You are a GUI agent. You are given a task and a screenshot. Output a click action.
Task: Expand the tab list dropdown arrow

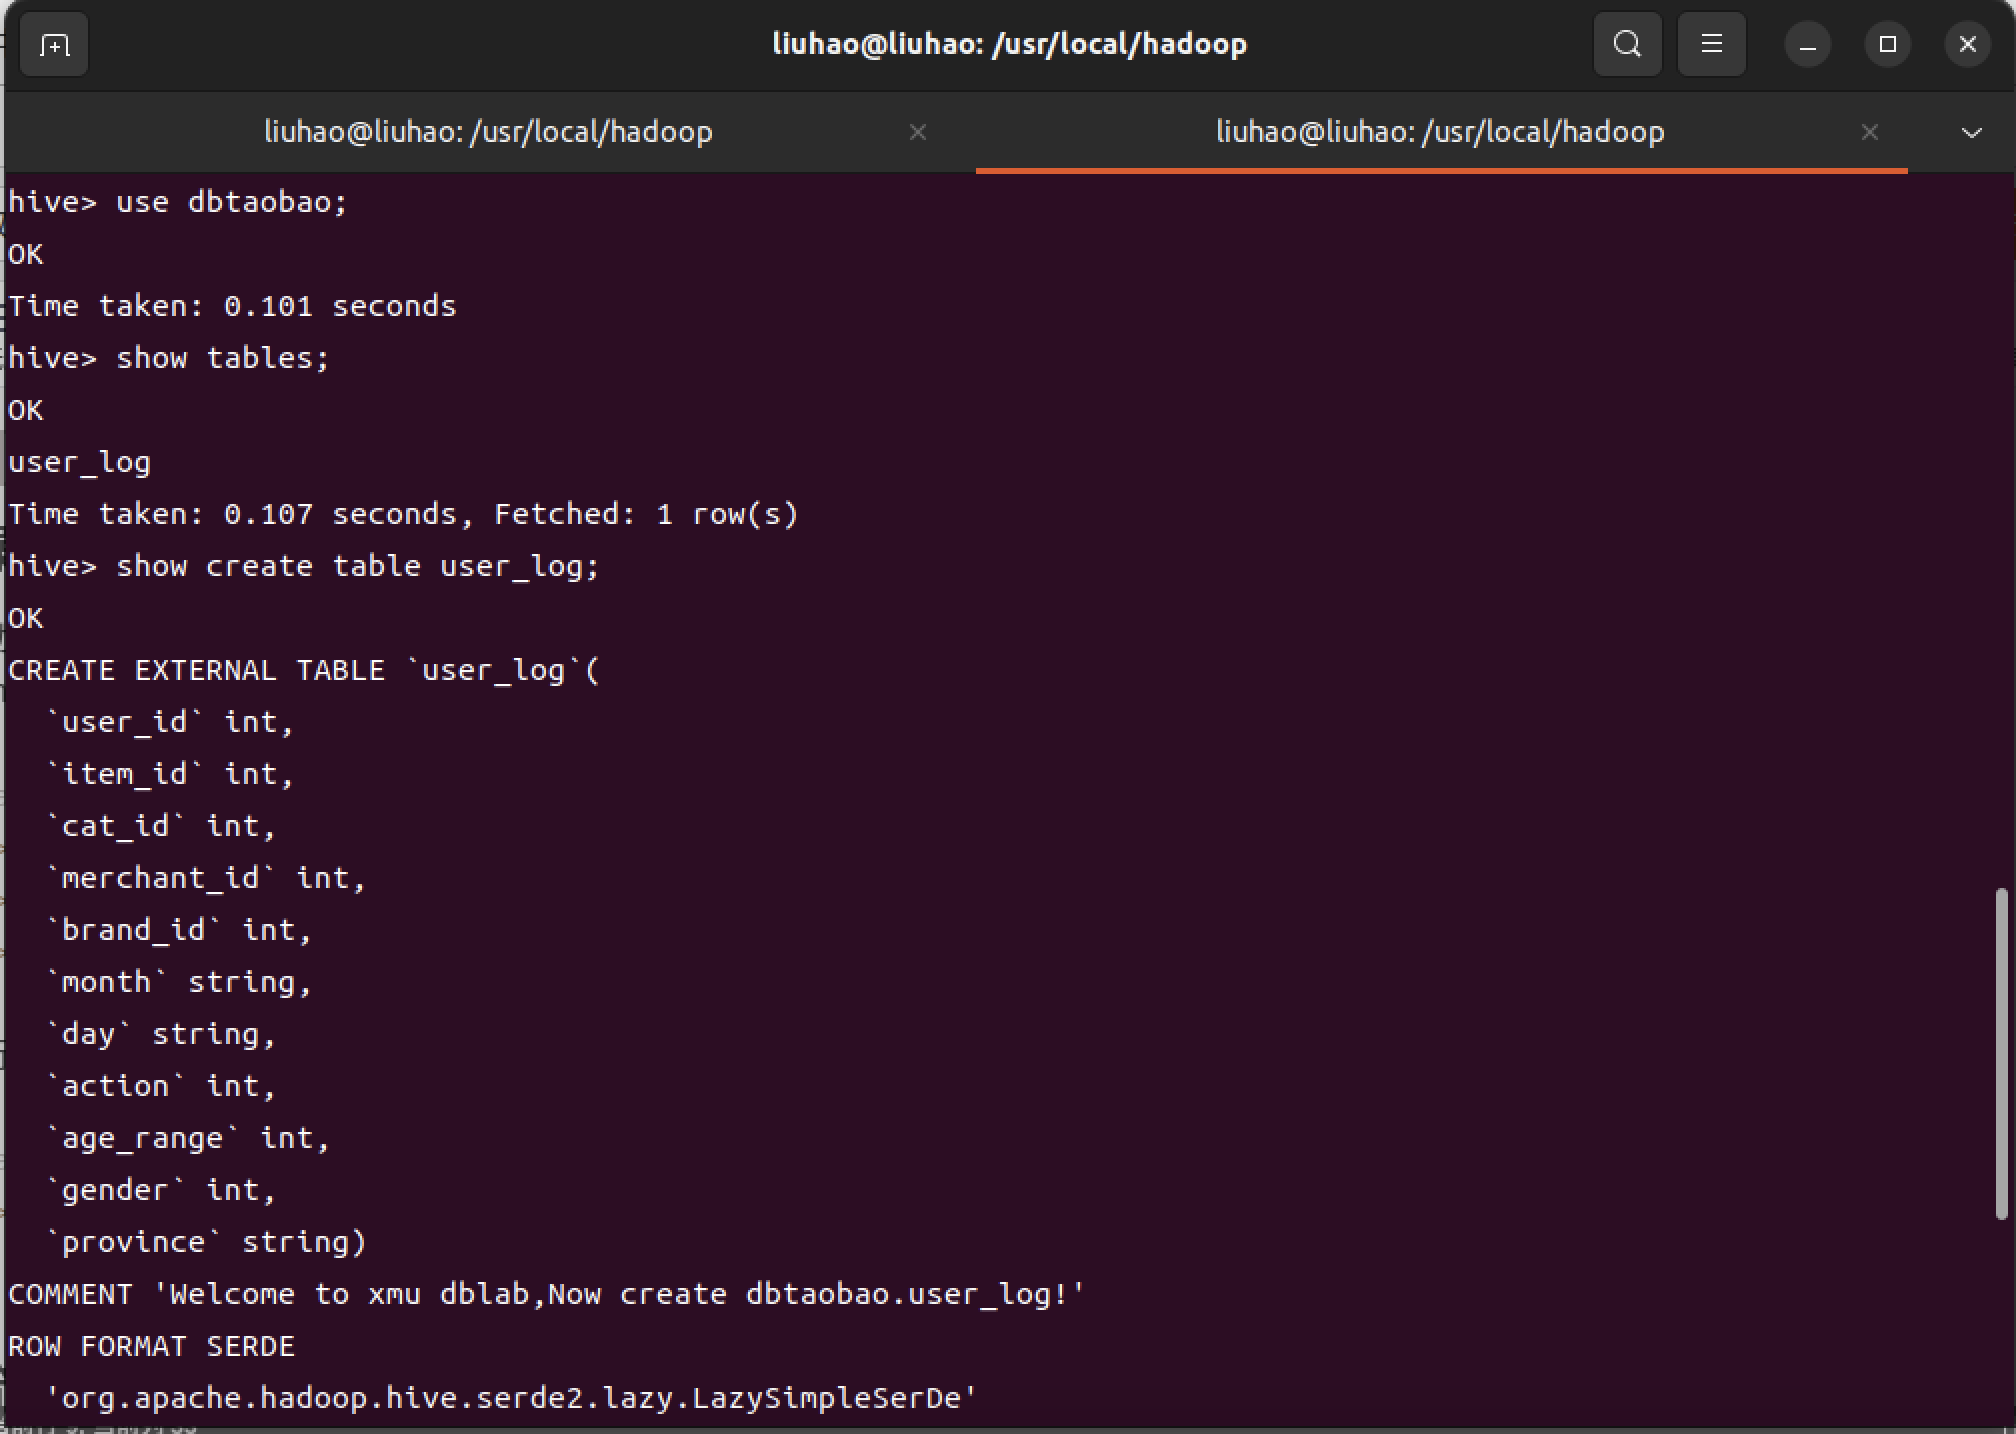[x=1971, y=132]
